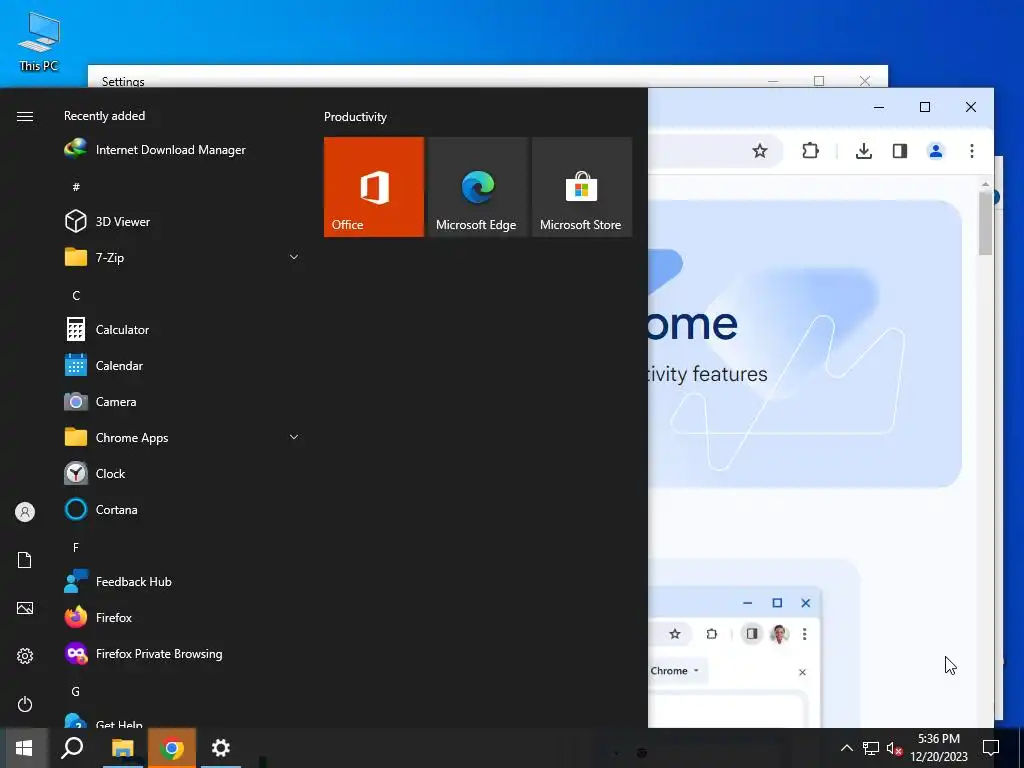This screenshot has height=768, width=1024.
Task: Open the 7-Zip folder entry
Action: [x=183, y=257]
